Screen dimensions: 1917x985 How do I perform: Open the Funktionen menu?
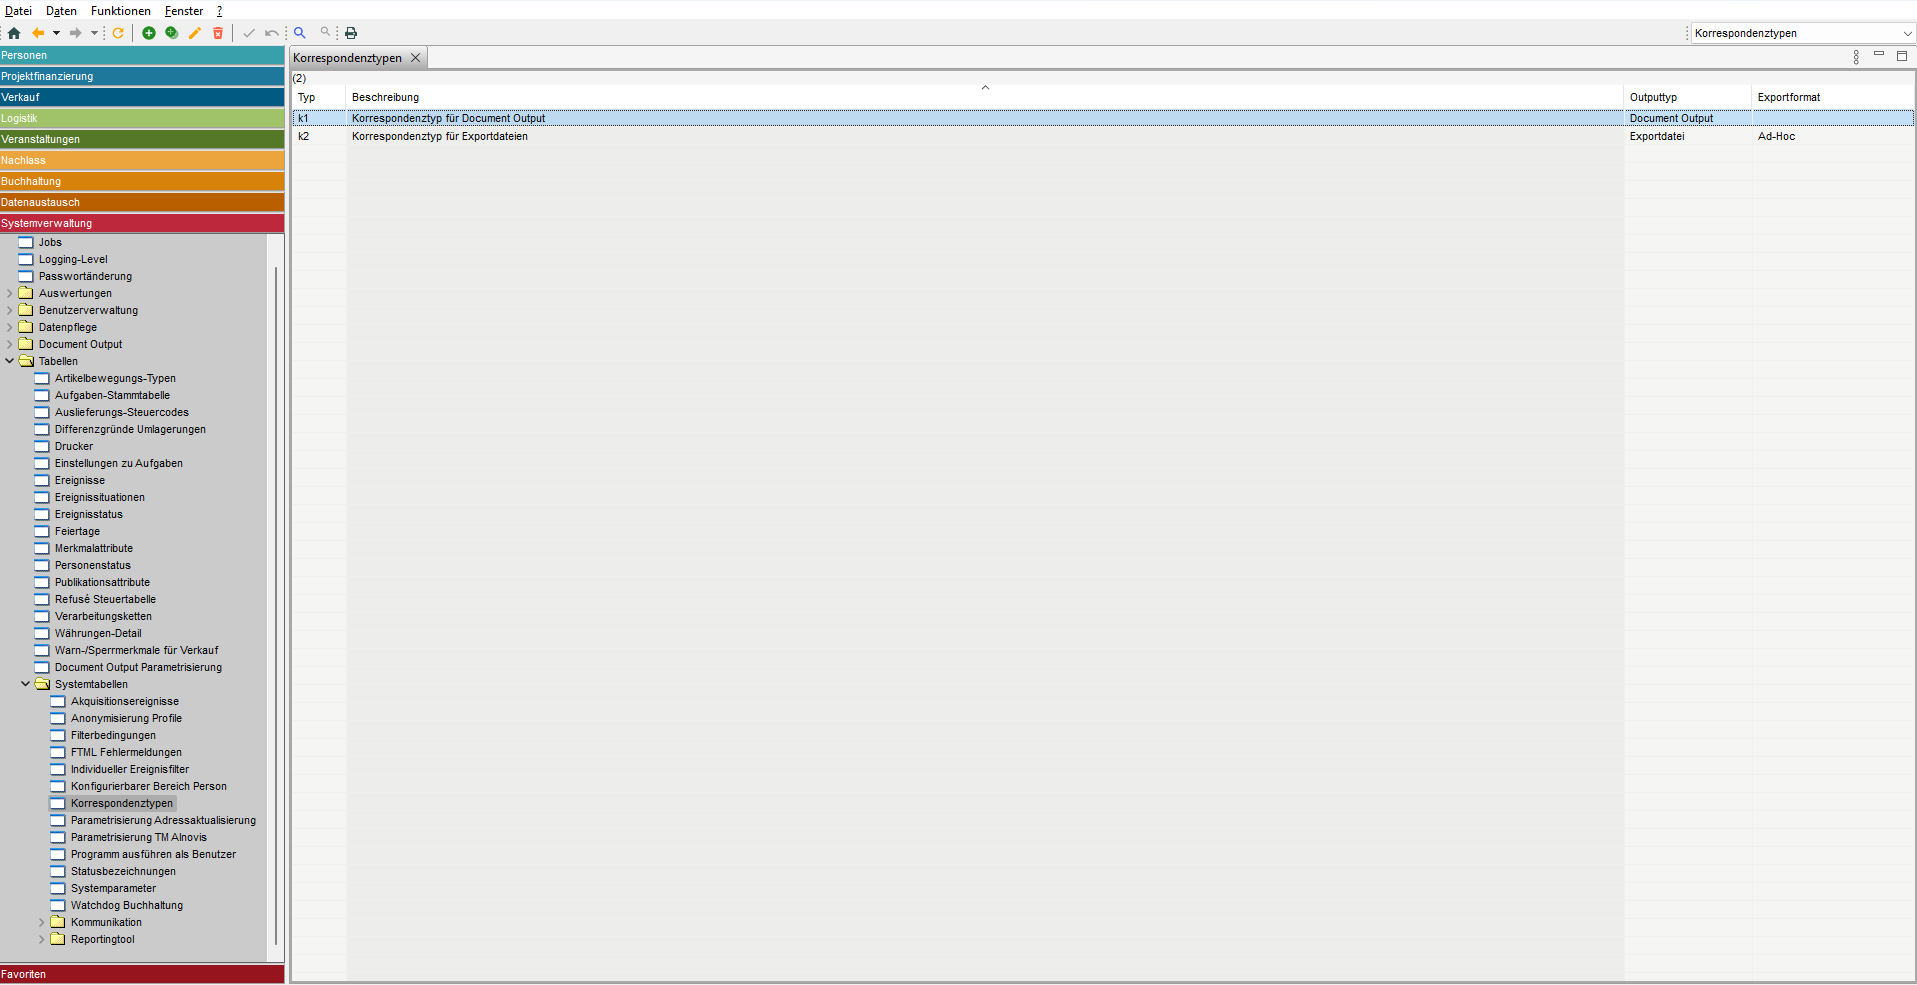120,11
